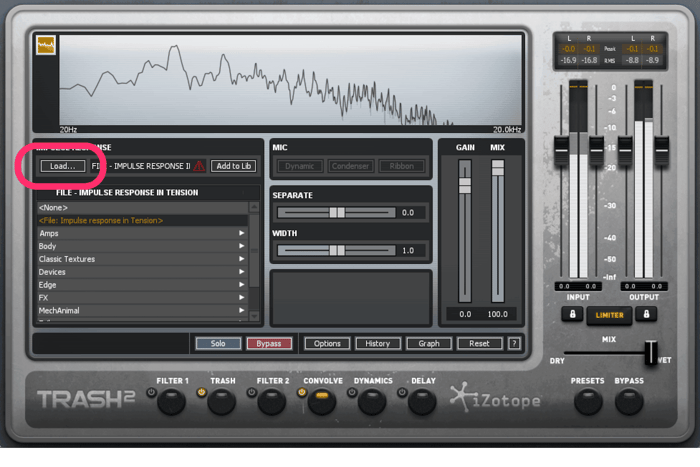
Task: Click the question mark help button
Action: (514, 343)
